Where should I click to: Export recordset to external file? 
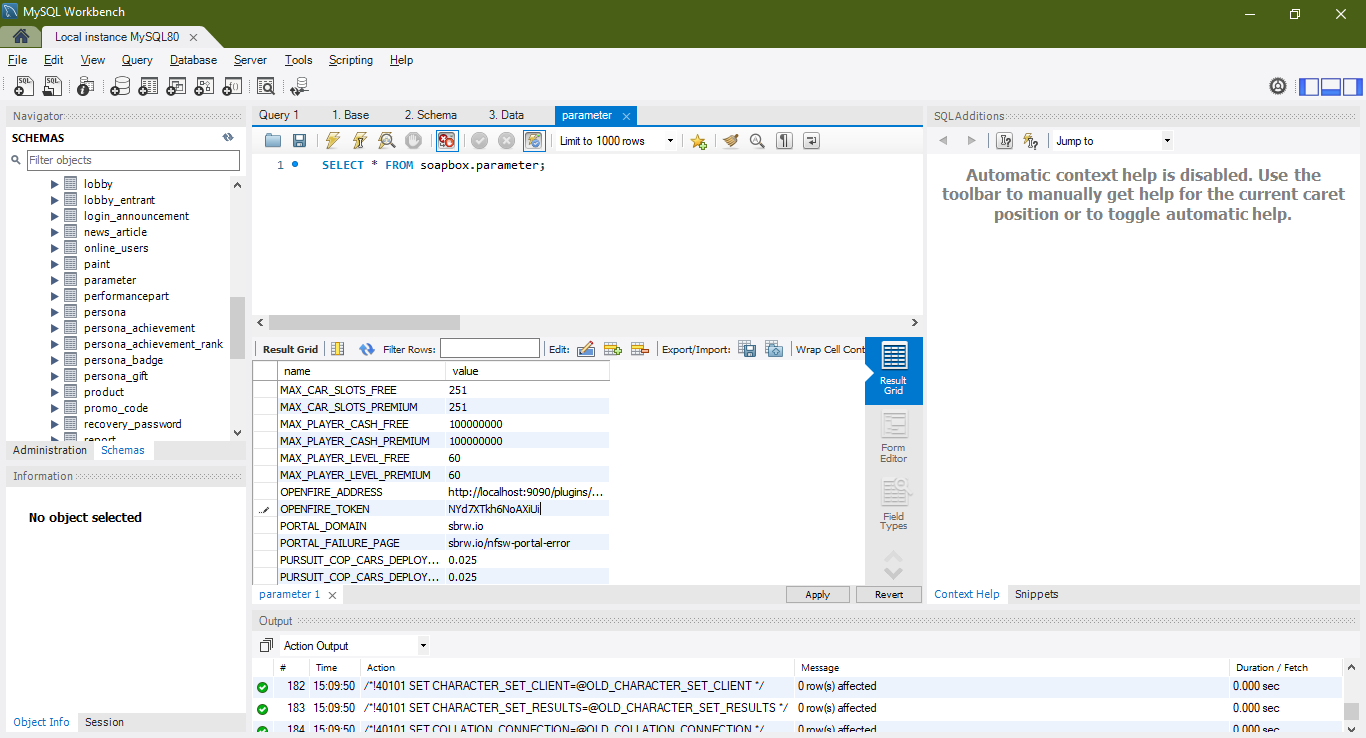coord(747,349)
